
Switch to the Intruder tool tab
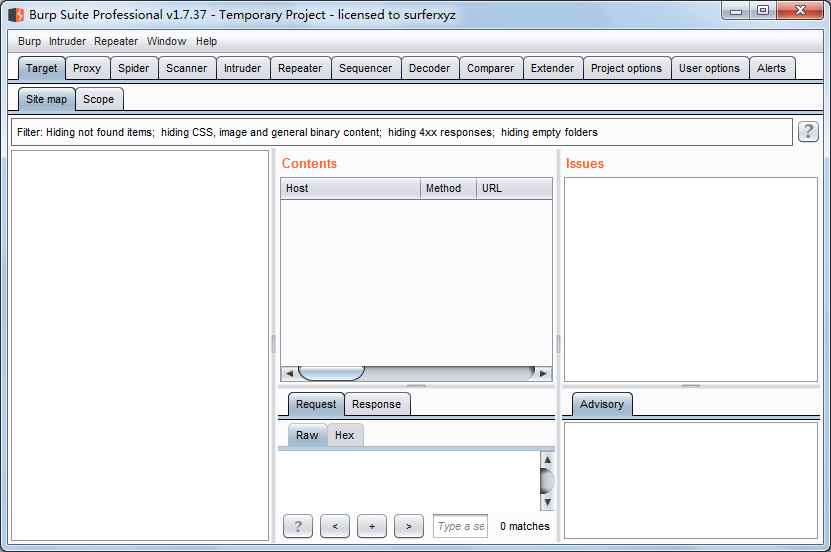coord(242,68)
